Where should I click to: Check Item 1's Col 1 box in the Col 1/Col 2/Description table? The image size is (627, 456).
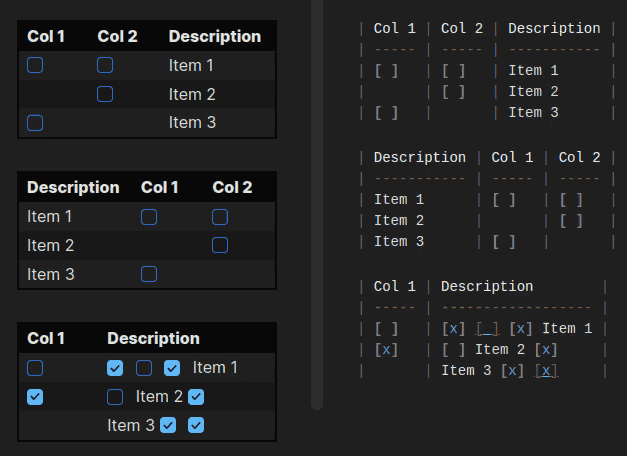click(35, 65)
